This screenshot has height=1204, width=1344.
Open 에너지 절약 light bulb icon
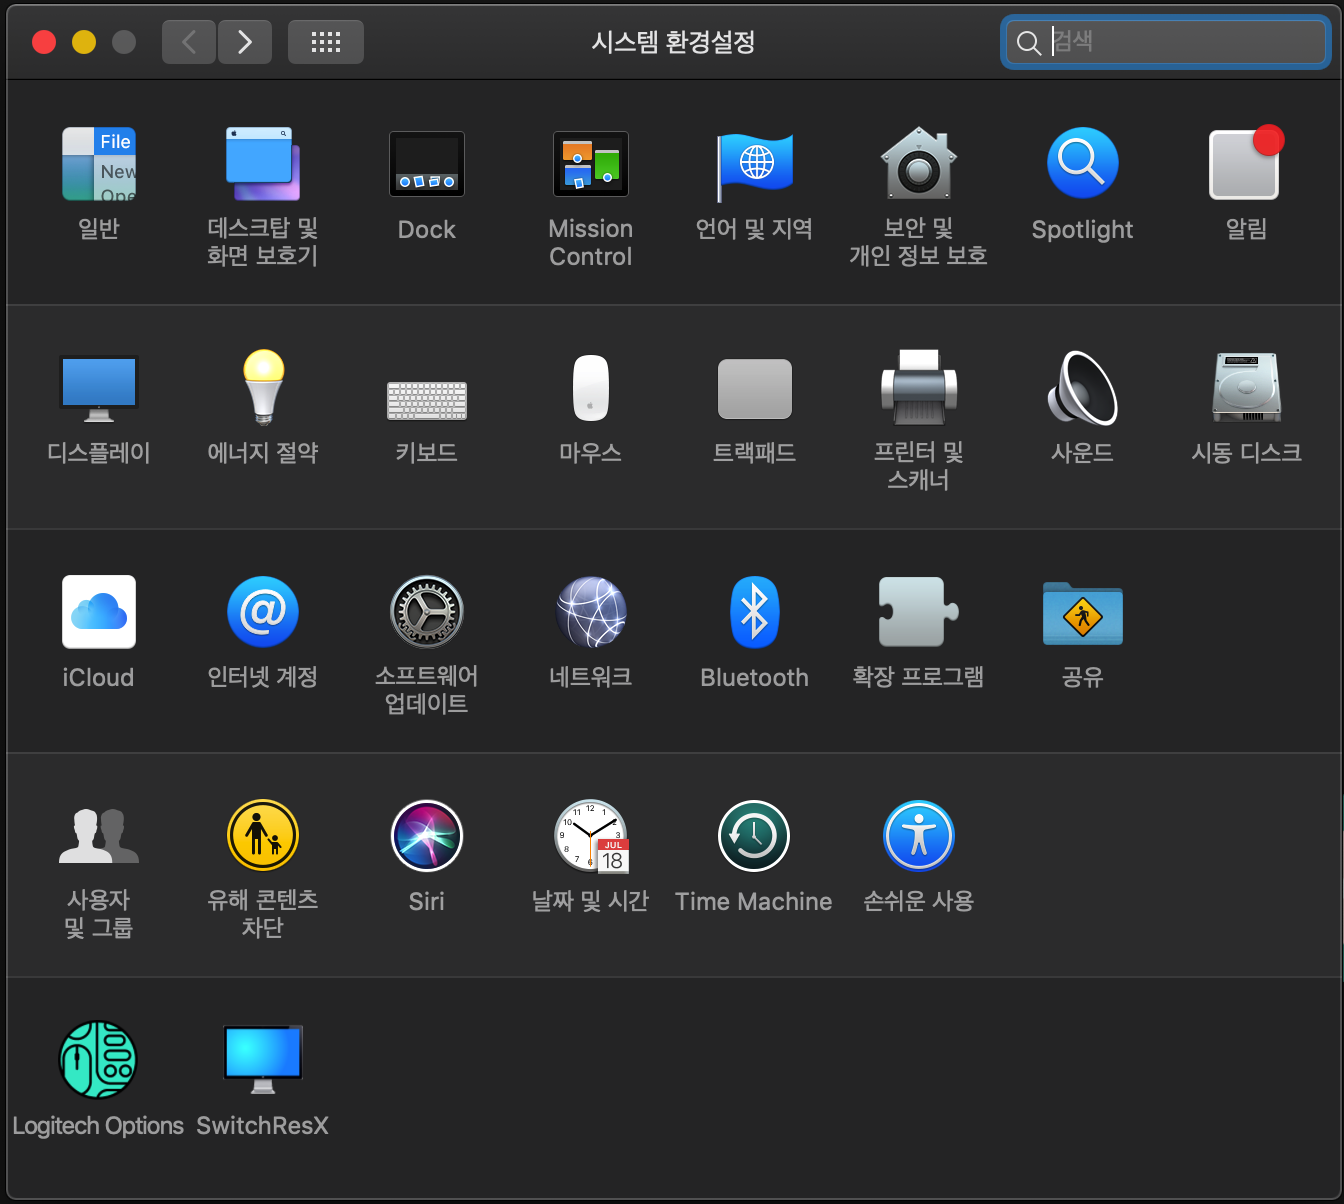pyautogui.click(x=263, y=388)
